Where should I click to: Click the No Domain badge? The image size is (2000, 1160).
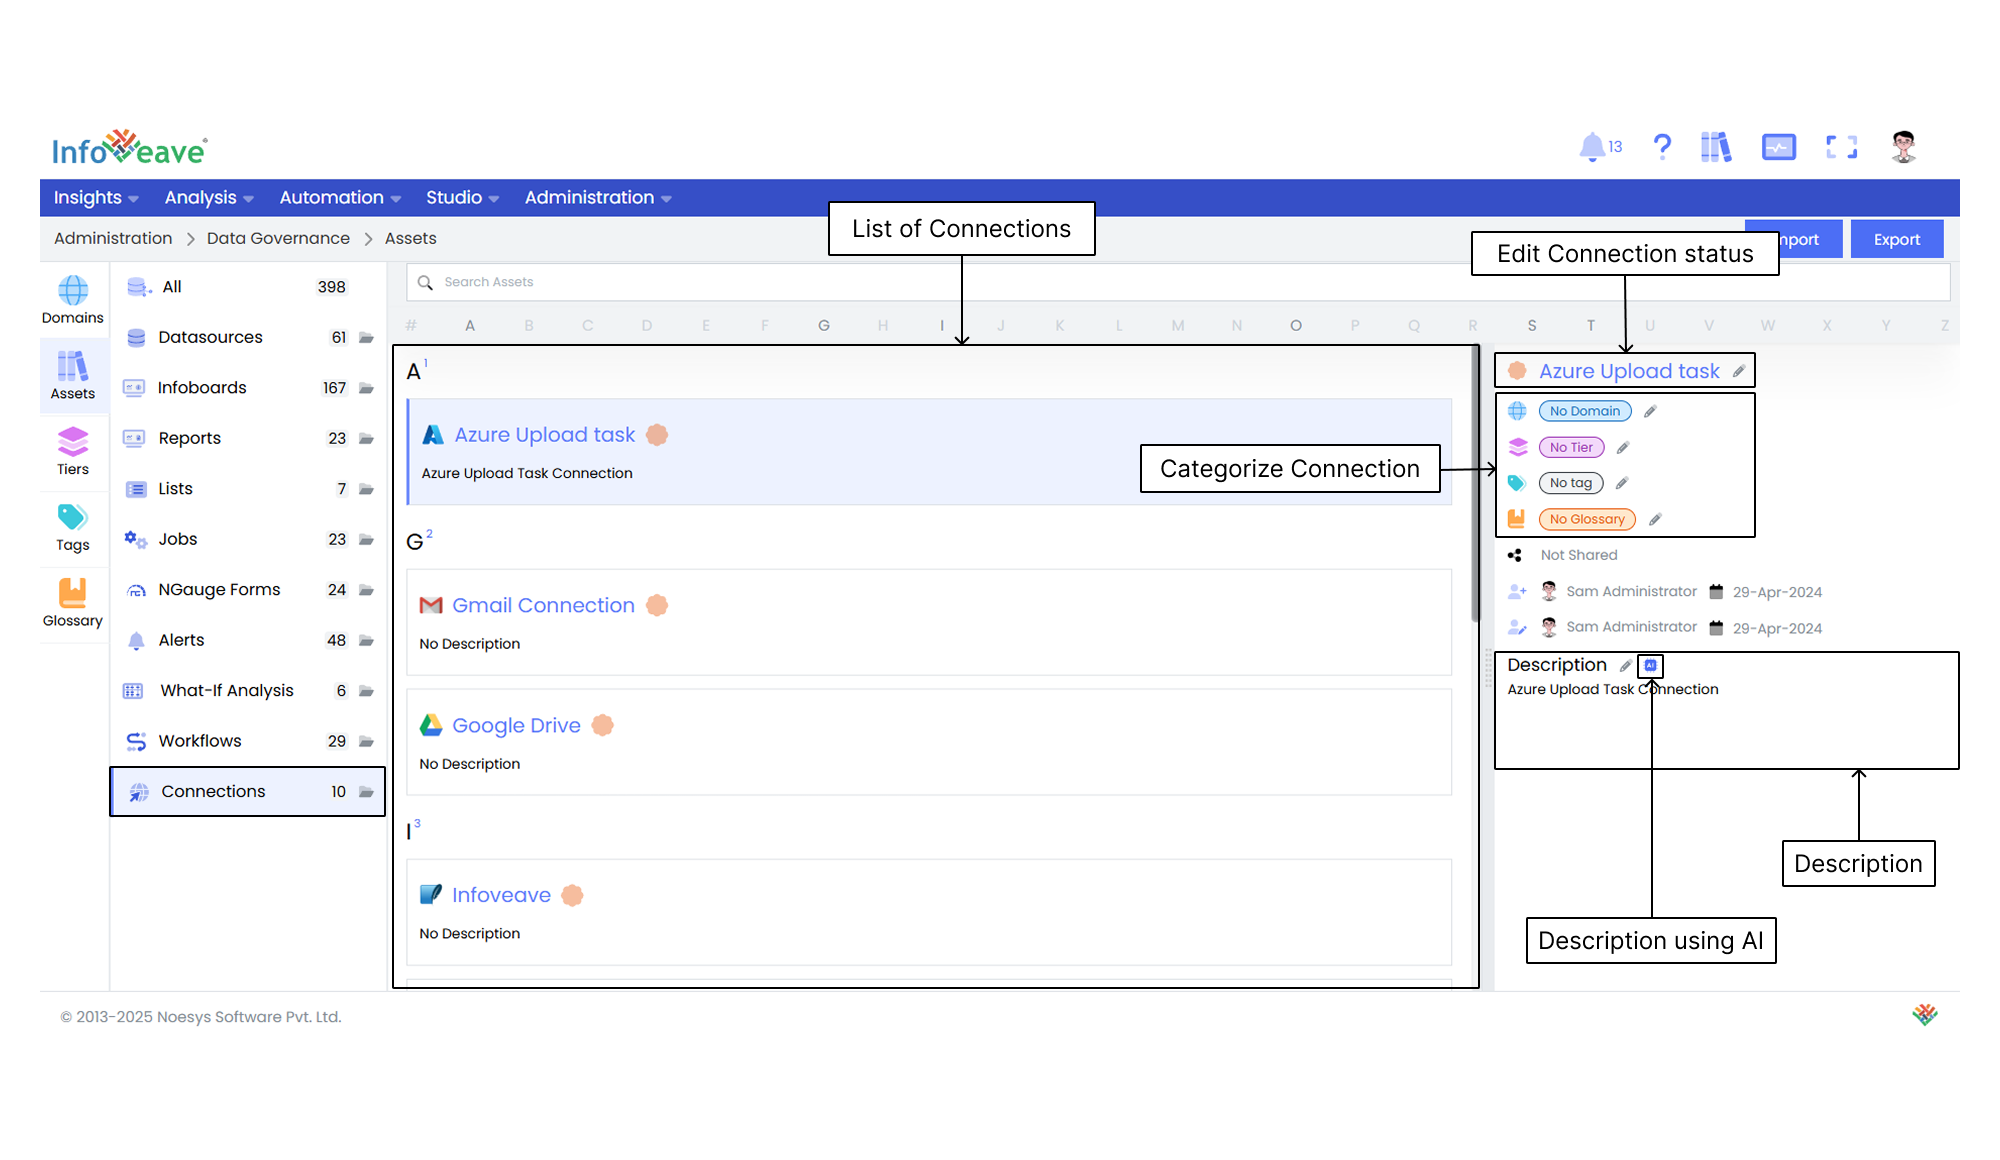pos(1585,411)
